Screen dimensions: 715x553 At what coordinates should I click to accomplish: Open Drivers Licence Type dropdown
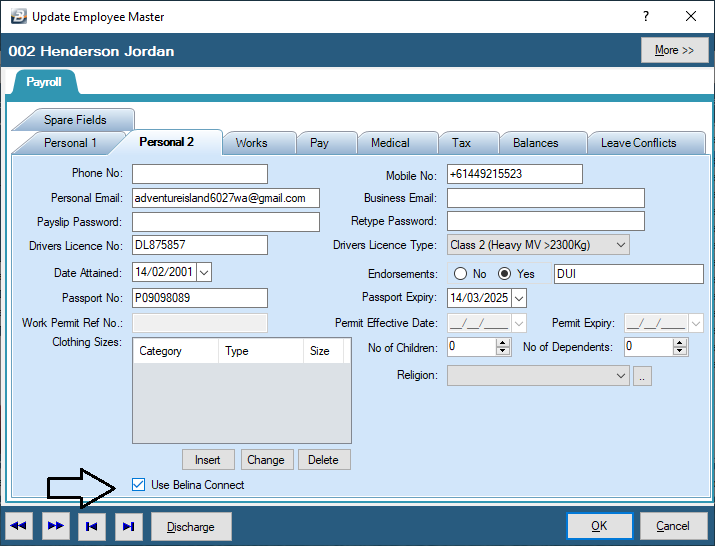(621, 245)
